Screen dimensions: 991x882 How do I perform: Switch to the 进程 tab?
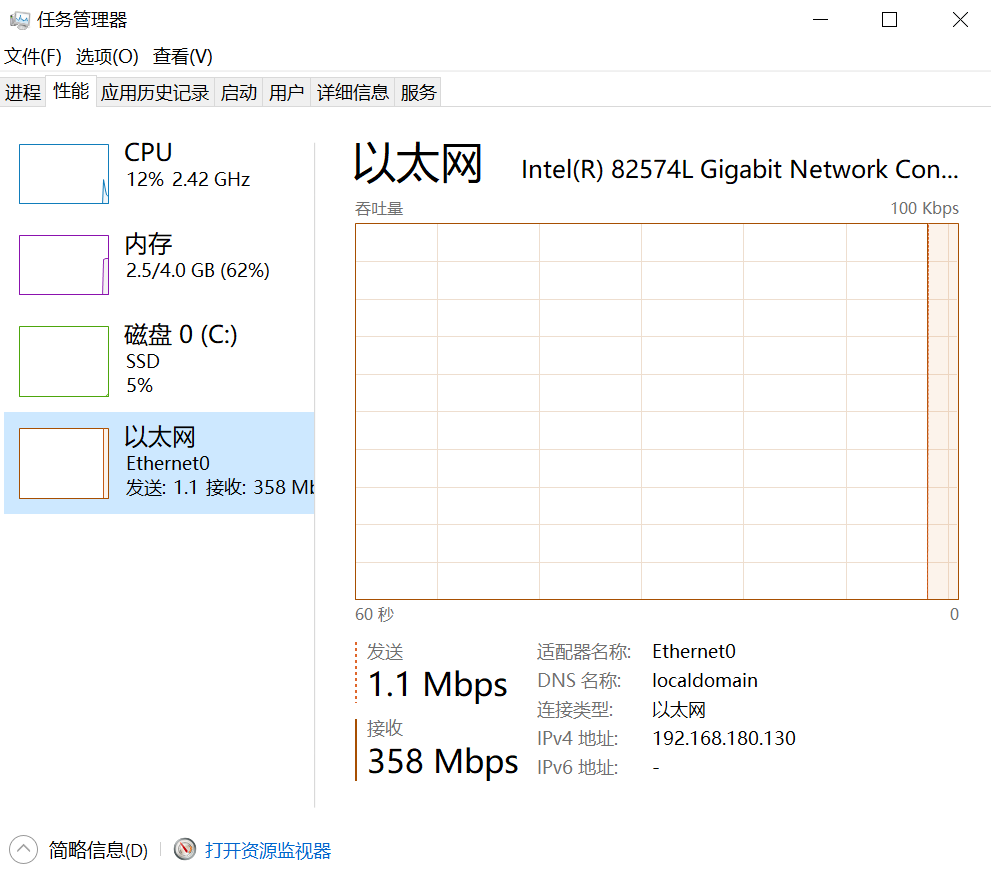click(x=23, y=93)
